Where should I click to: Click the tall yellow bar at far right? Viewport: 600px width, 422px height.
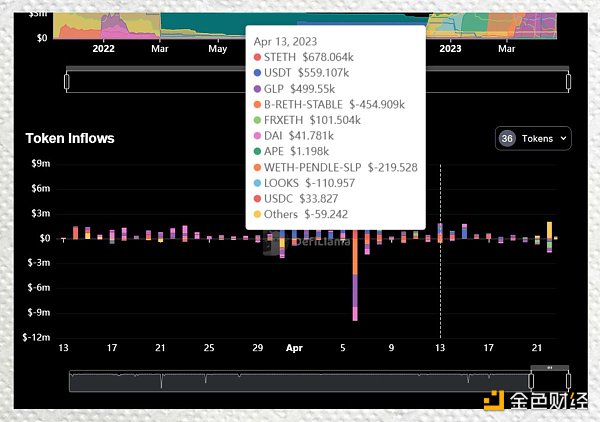click(550, 230)
